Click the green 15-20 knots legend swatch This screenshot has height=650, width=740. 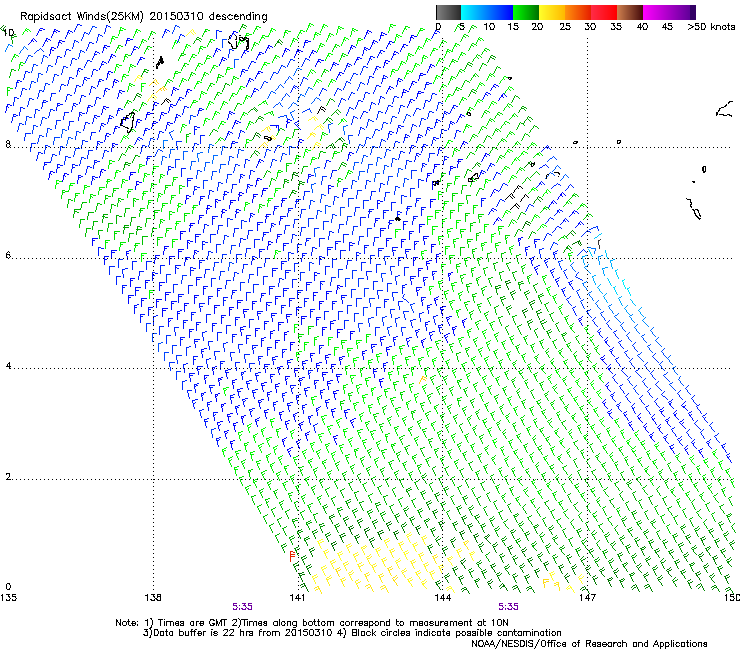(526, 12)
